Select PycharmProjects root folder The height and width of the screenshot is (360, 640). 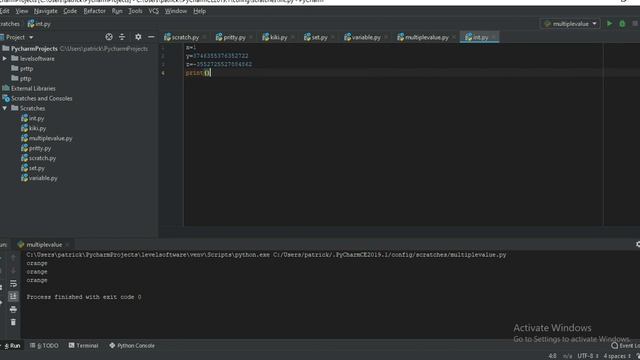coord(34,49)
